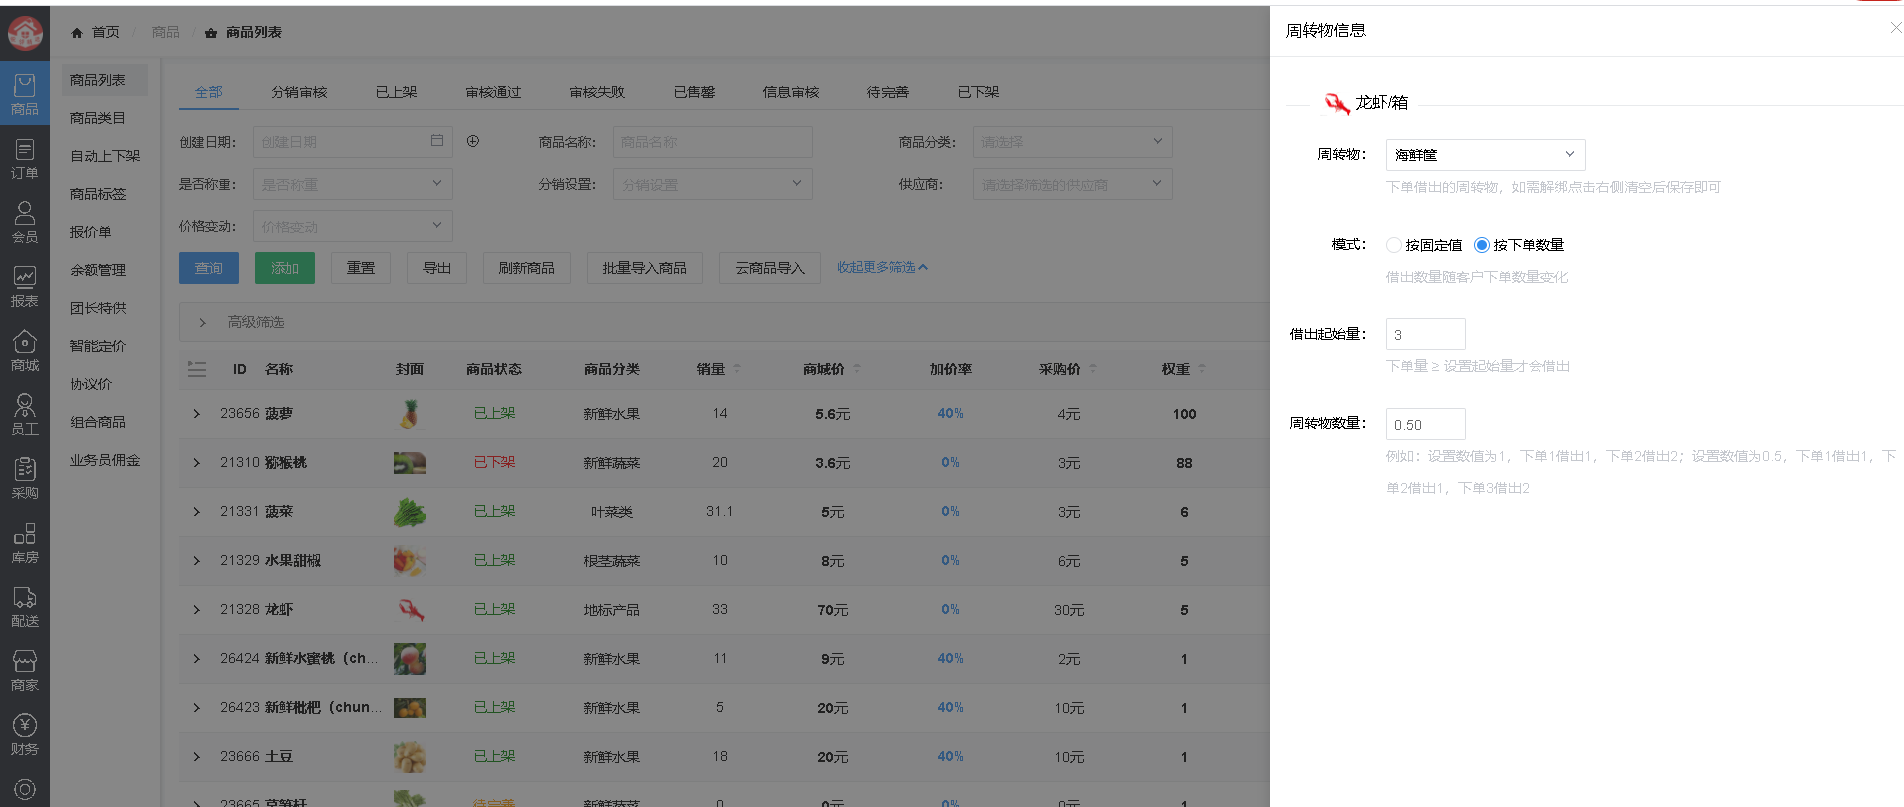
Task: Open the 员工 section in the sidebar
Action: point(25,415)
